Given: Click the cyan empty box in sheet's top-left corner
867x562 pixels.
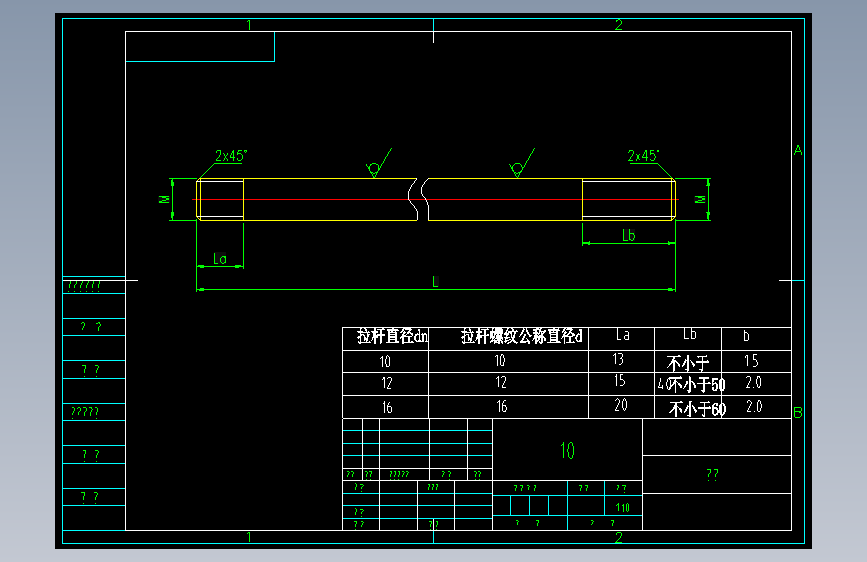Looking at the screenshot, I should click(x=200, y=46).
